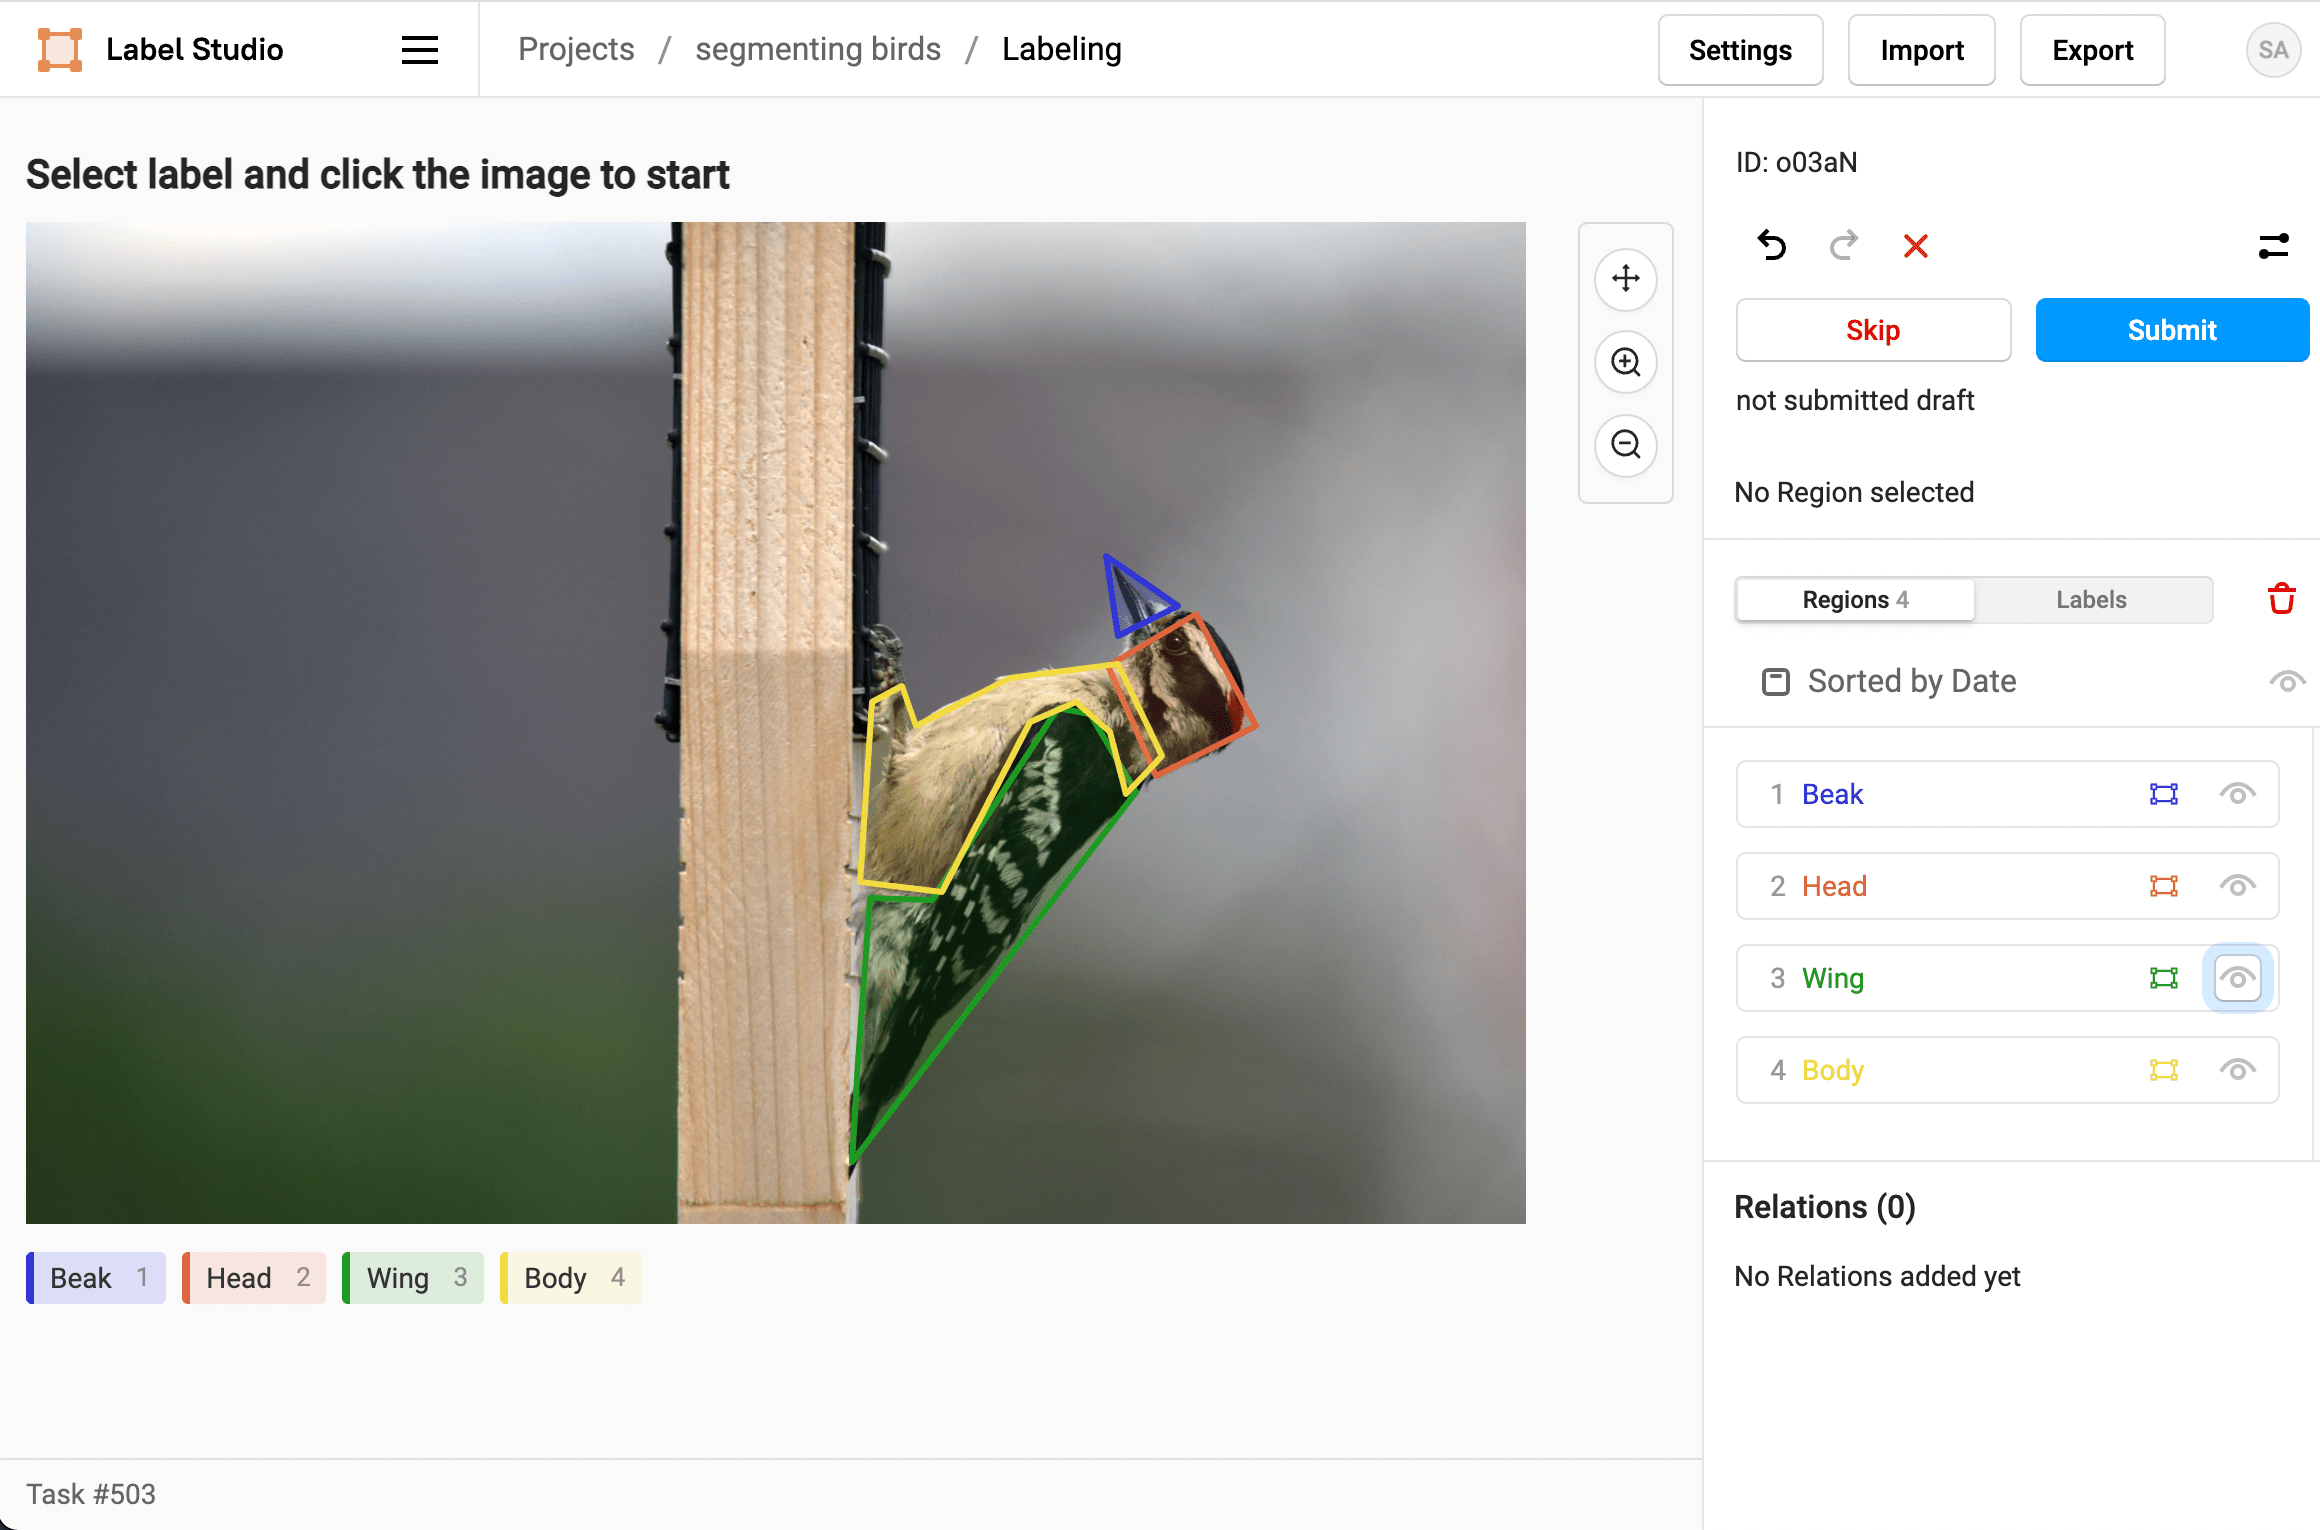Switch to the Regions tab

click(1856, 598)
